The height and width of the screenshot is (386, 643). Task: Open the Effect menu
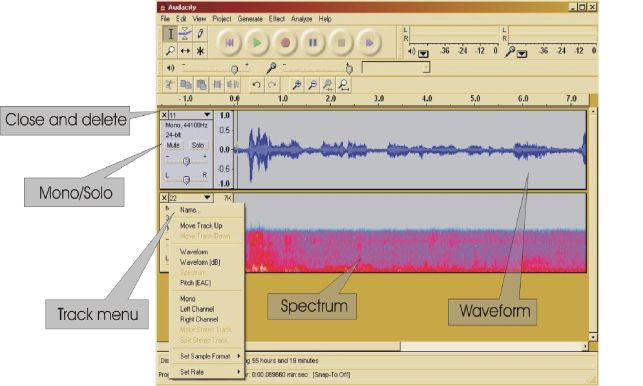(277, 19)
